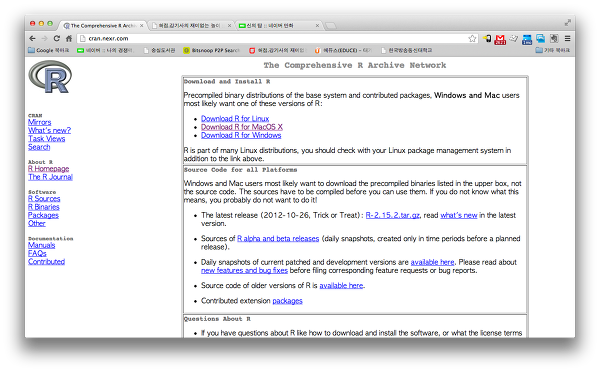
Task: Open R alpha and beta releases link
Action: (278, 239)
